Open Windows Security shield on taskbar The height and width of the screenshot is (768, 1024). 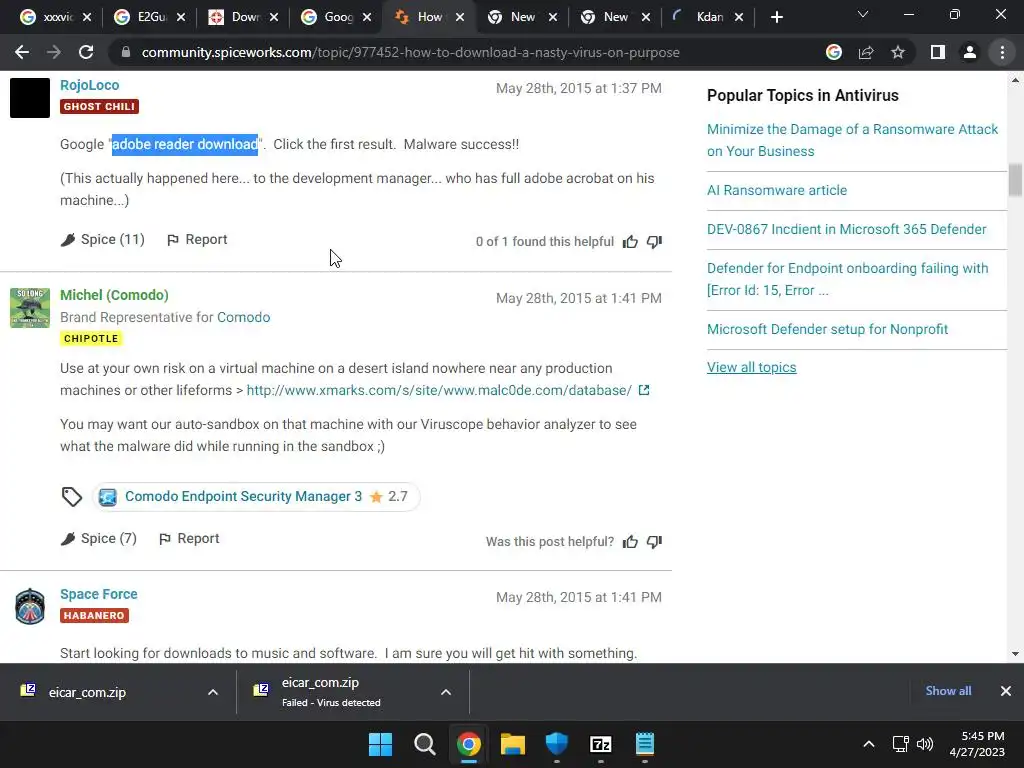(556, 744)
